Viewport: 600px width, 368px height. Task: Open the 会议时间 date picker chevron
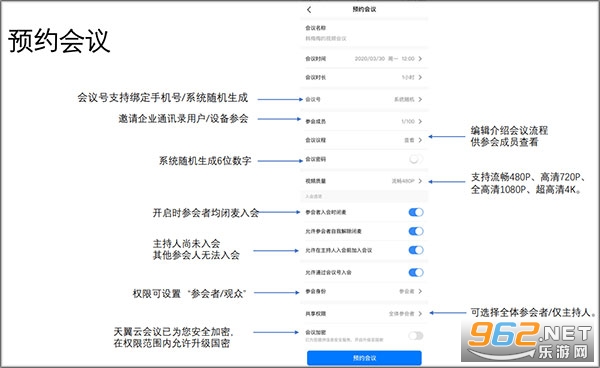(x=420, y=59)
